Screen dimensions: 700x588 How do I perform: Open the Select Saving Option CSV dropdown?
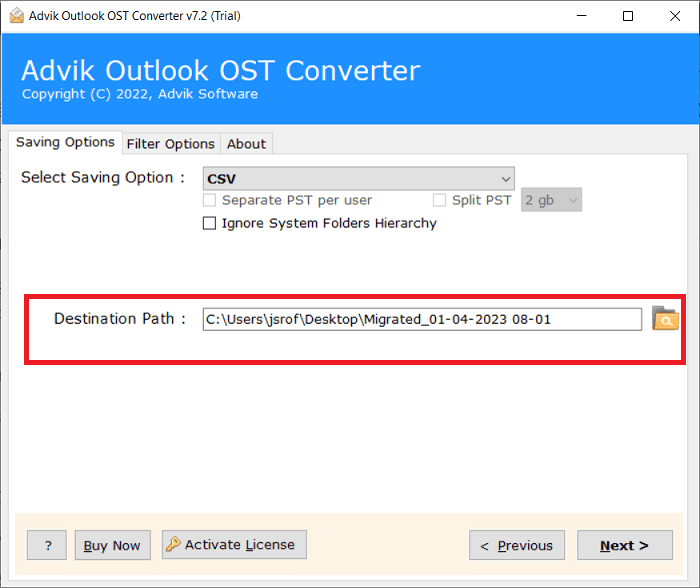pos(358,179)
